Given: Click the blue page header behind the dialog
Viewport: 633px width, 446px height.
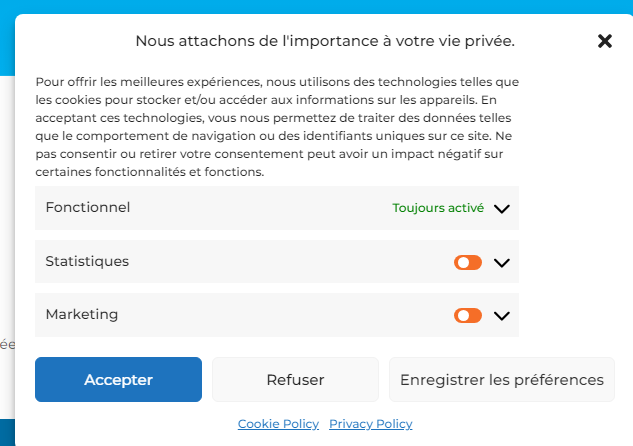Looking at the screenshot, I should tap(316, 6).
